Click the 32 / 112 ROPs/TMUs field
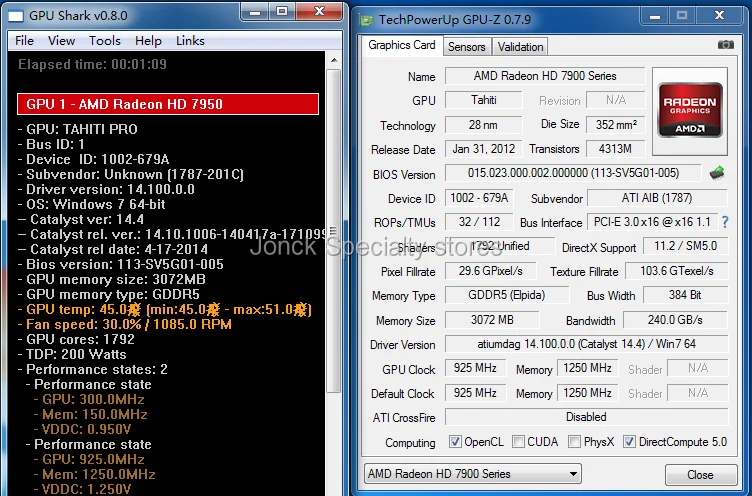The width and height of the screenshot is (752, 496). tap(479, 222)
